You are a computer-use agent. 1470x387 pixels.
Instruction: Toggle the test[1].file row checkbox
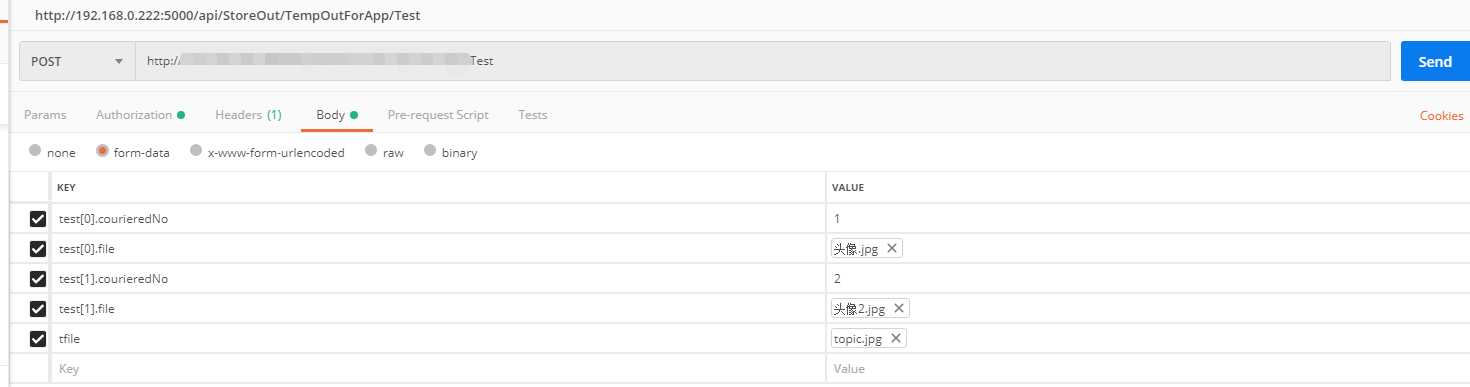(x=38, y=309)
